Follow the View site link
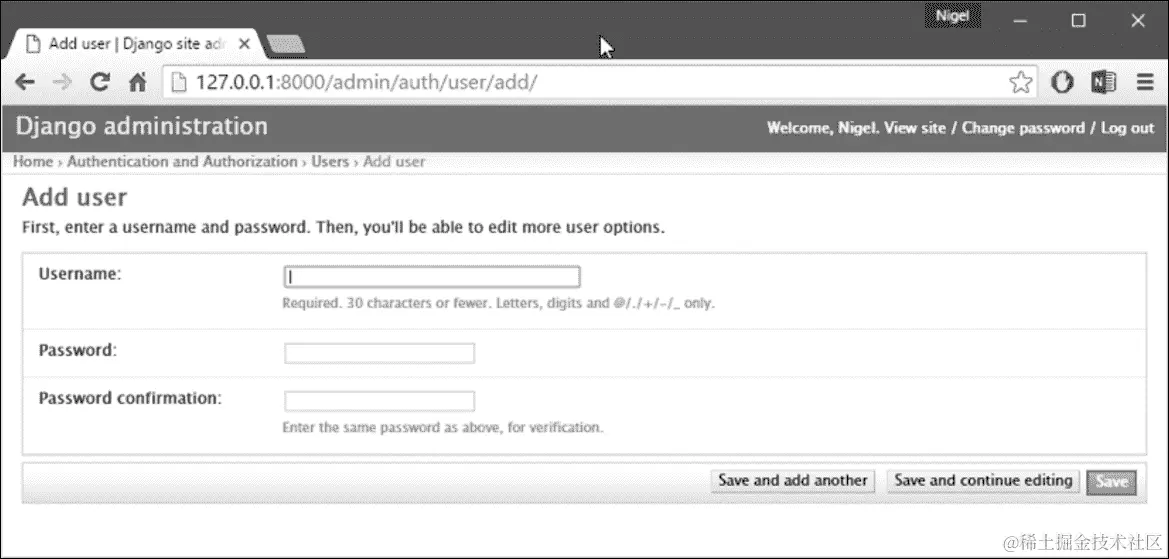This screenshot has height=559, width=1169. pos(914,128)
